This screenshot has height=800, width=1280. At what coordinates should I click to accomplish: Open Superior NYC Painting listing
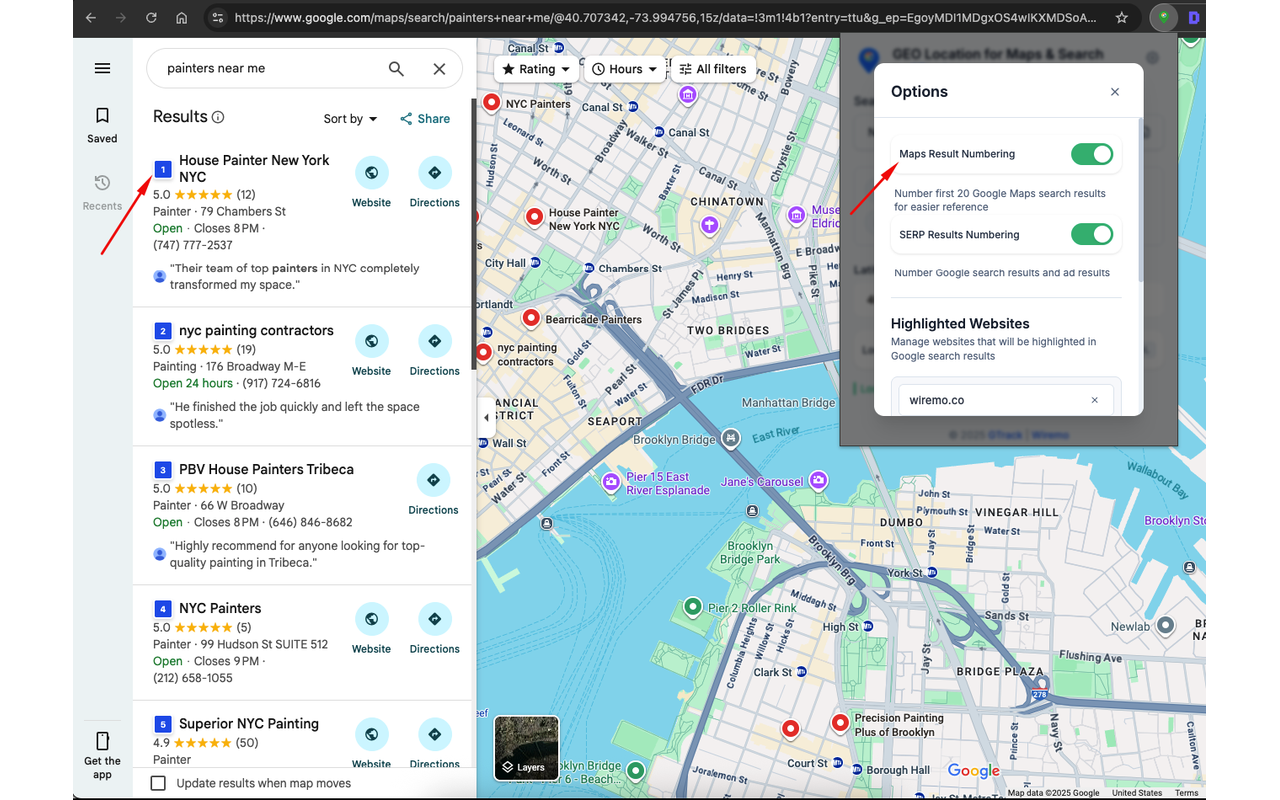pyautogui.click(x=249, y=723)
